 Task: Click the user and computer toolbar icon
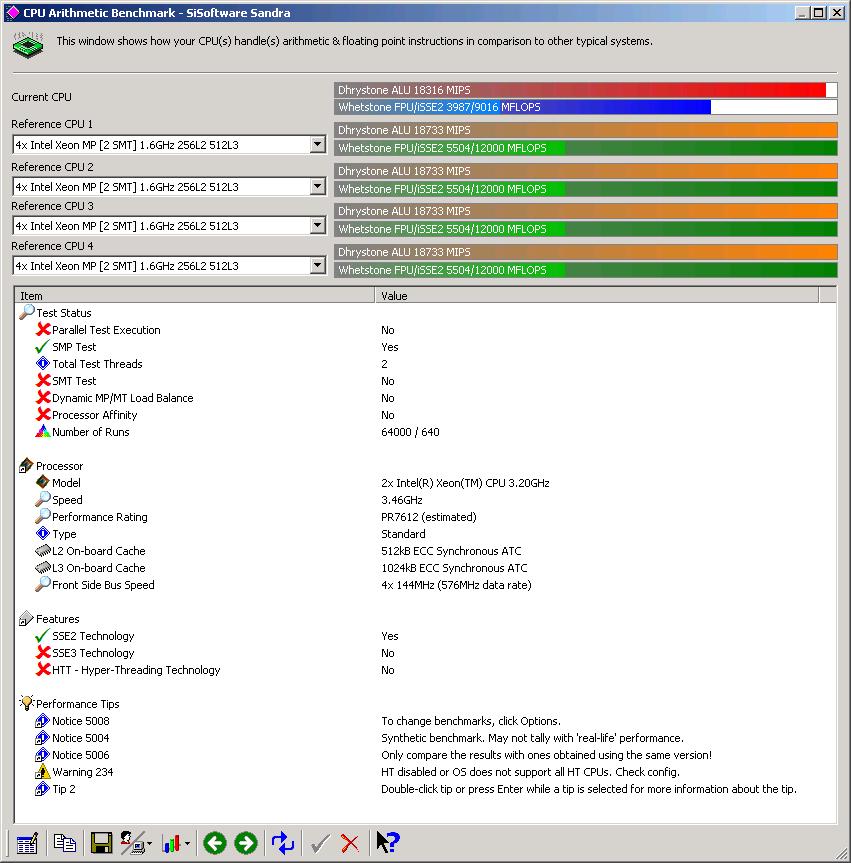click(132, 843)
